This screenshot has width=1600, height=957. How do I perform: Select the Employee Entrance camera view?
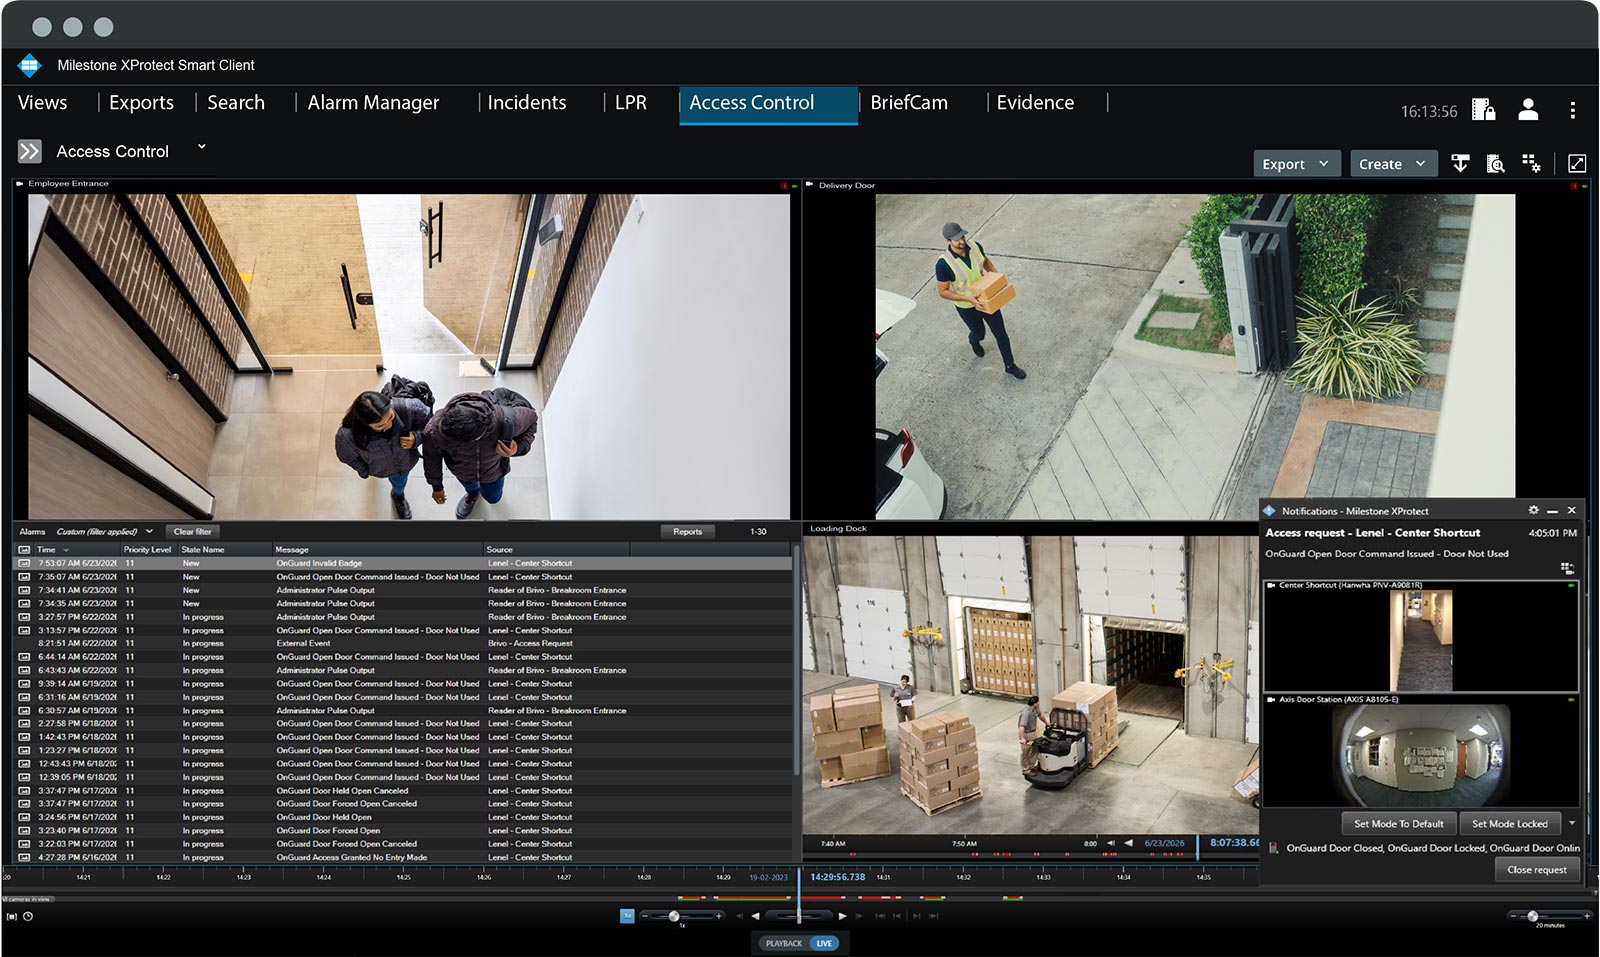pyautogui.click(x=408, y=356)
